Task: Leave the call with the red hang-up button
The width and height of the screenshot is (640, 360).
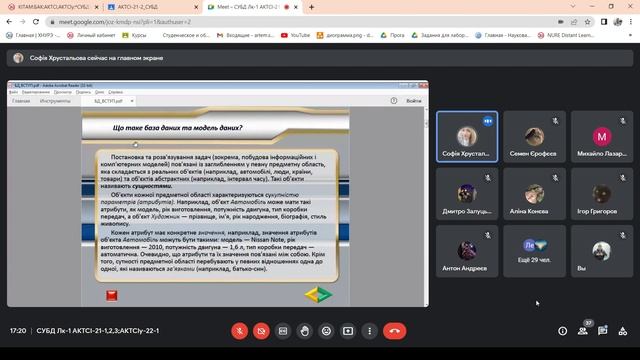Action: (394, 331)
